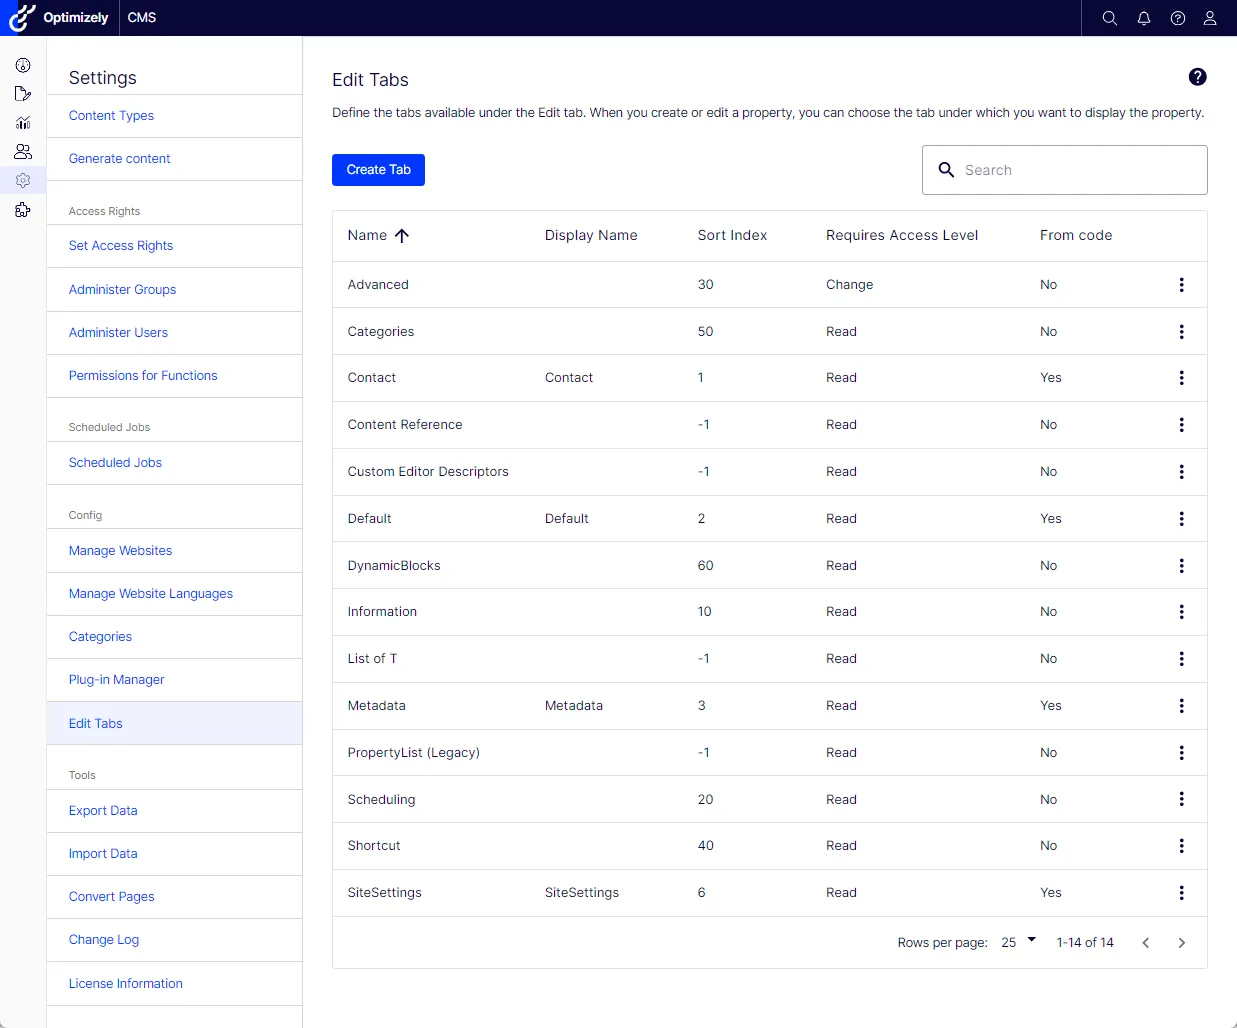Open Scheduled Jobs link
The height and width of the screenshot is (1028, 1237).
[115, 463]
